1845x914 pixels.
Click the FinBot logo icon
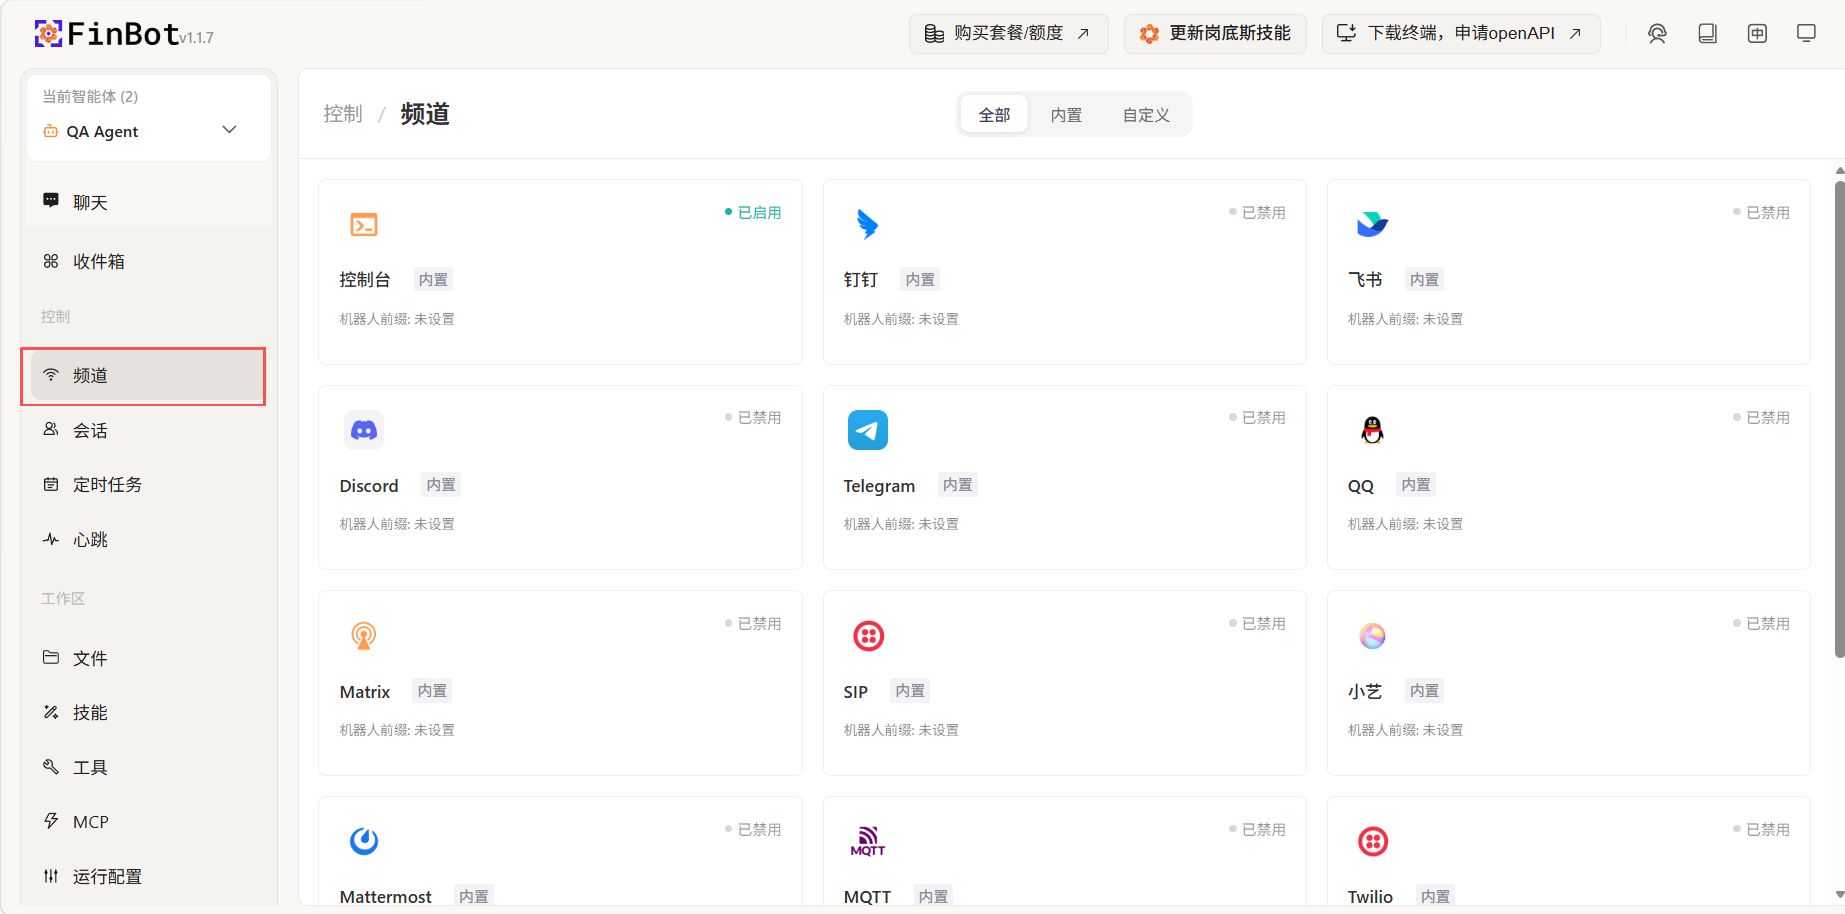point(48,34)
